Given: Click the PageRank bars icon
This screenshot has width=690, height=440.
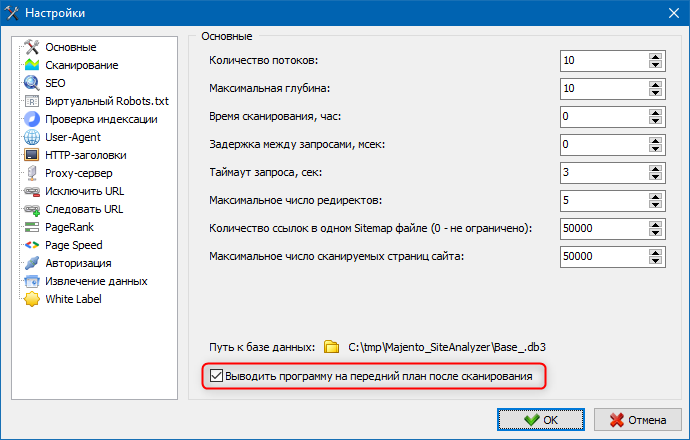Looking at the screenshot, I should [x=32, y=227].
